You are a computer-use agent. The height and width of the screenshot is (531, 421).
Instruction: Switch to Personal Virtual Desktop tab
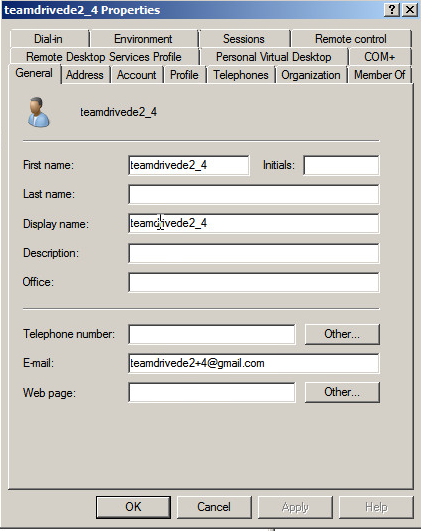coord(274,57)
